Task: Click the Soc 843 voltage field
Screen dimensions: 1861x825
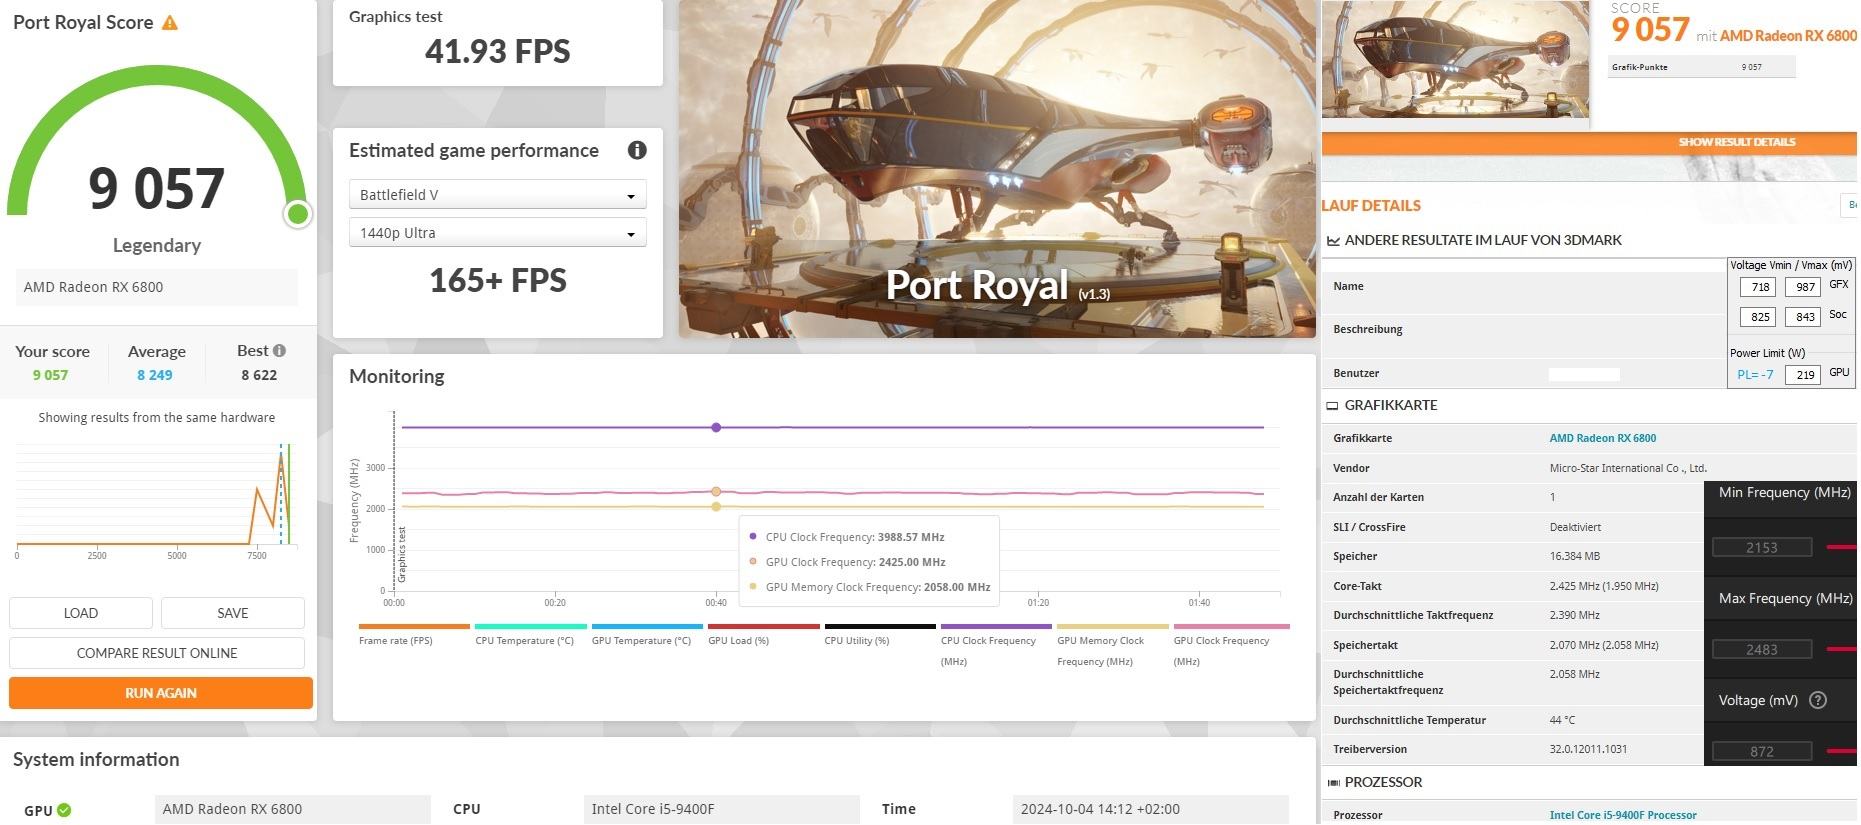Action: coord(1803,316)
